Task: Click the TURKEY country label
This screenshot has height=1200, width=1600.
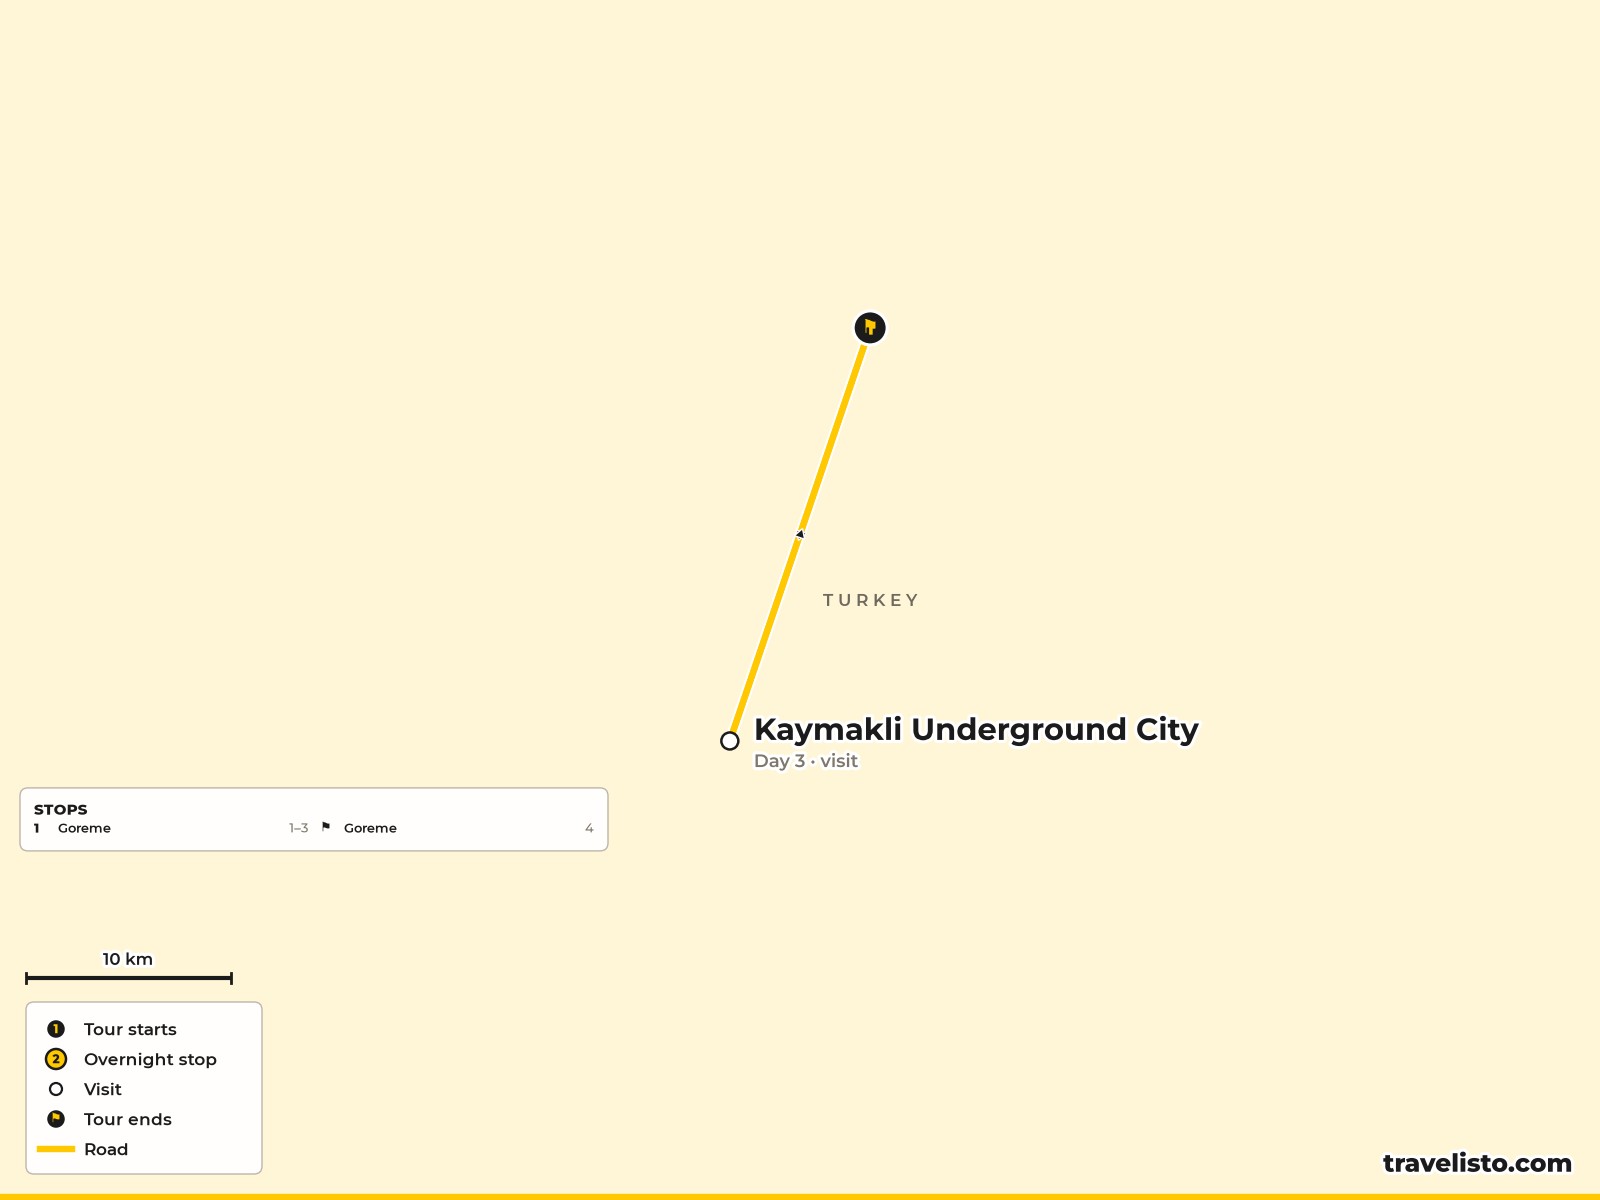Action: [870, 600]
